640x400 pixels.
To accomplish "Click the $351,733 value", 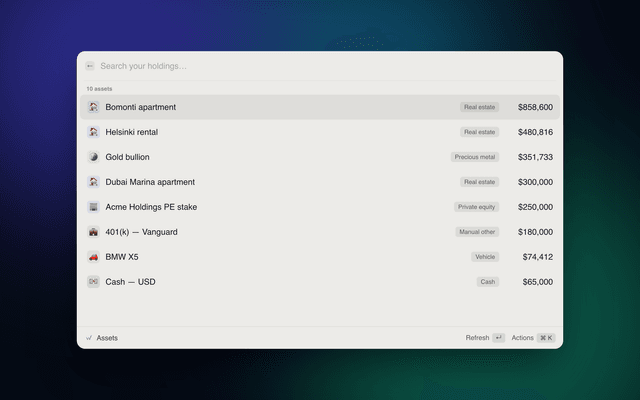I will [x=535, y=157].
